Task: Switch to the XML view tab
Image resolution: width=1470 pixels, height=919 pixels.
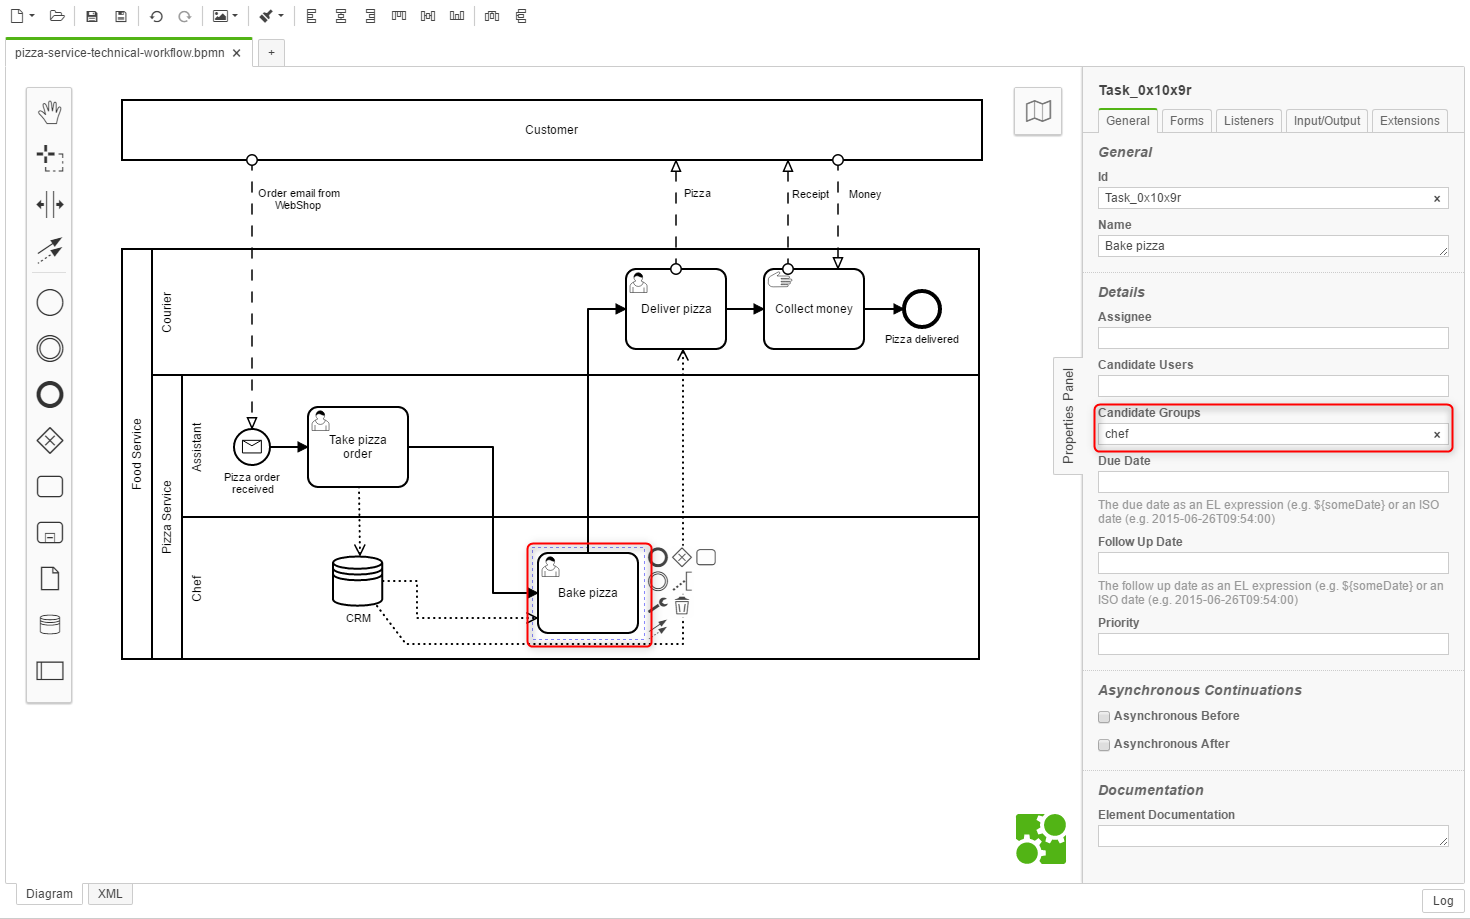Action: [x=110, y=894]
